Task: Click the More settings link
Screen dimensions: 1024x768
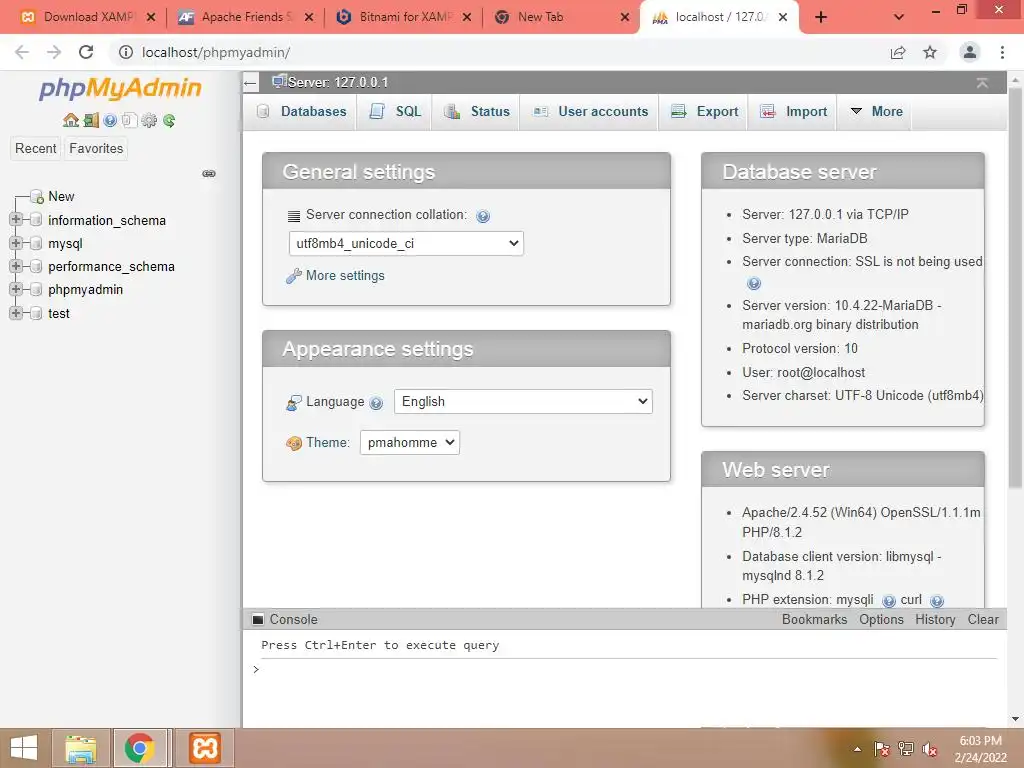Action: (x=345, y=276)
